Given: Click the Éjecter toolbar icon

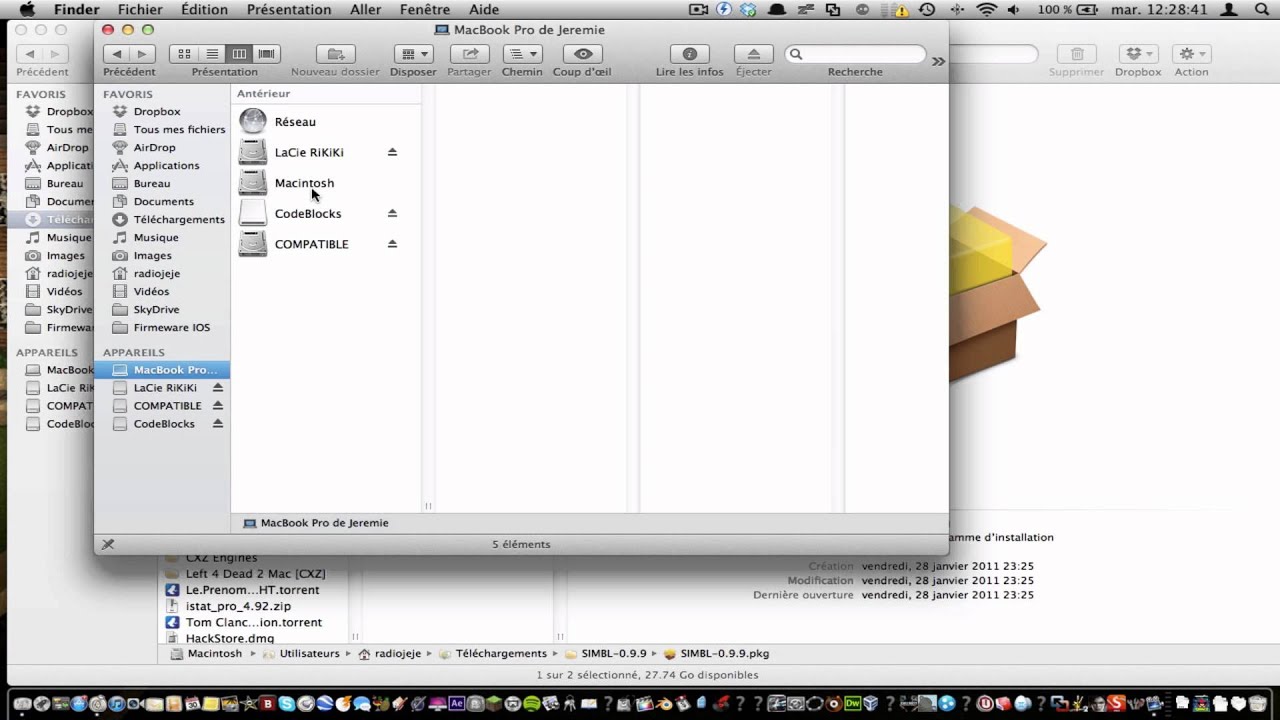Looking at the screenshot, I should pyautogui.click(x=754, y=54).
